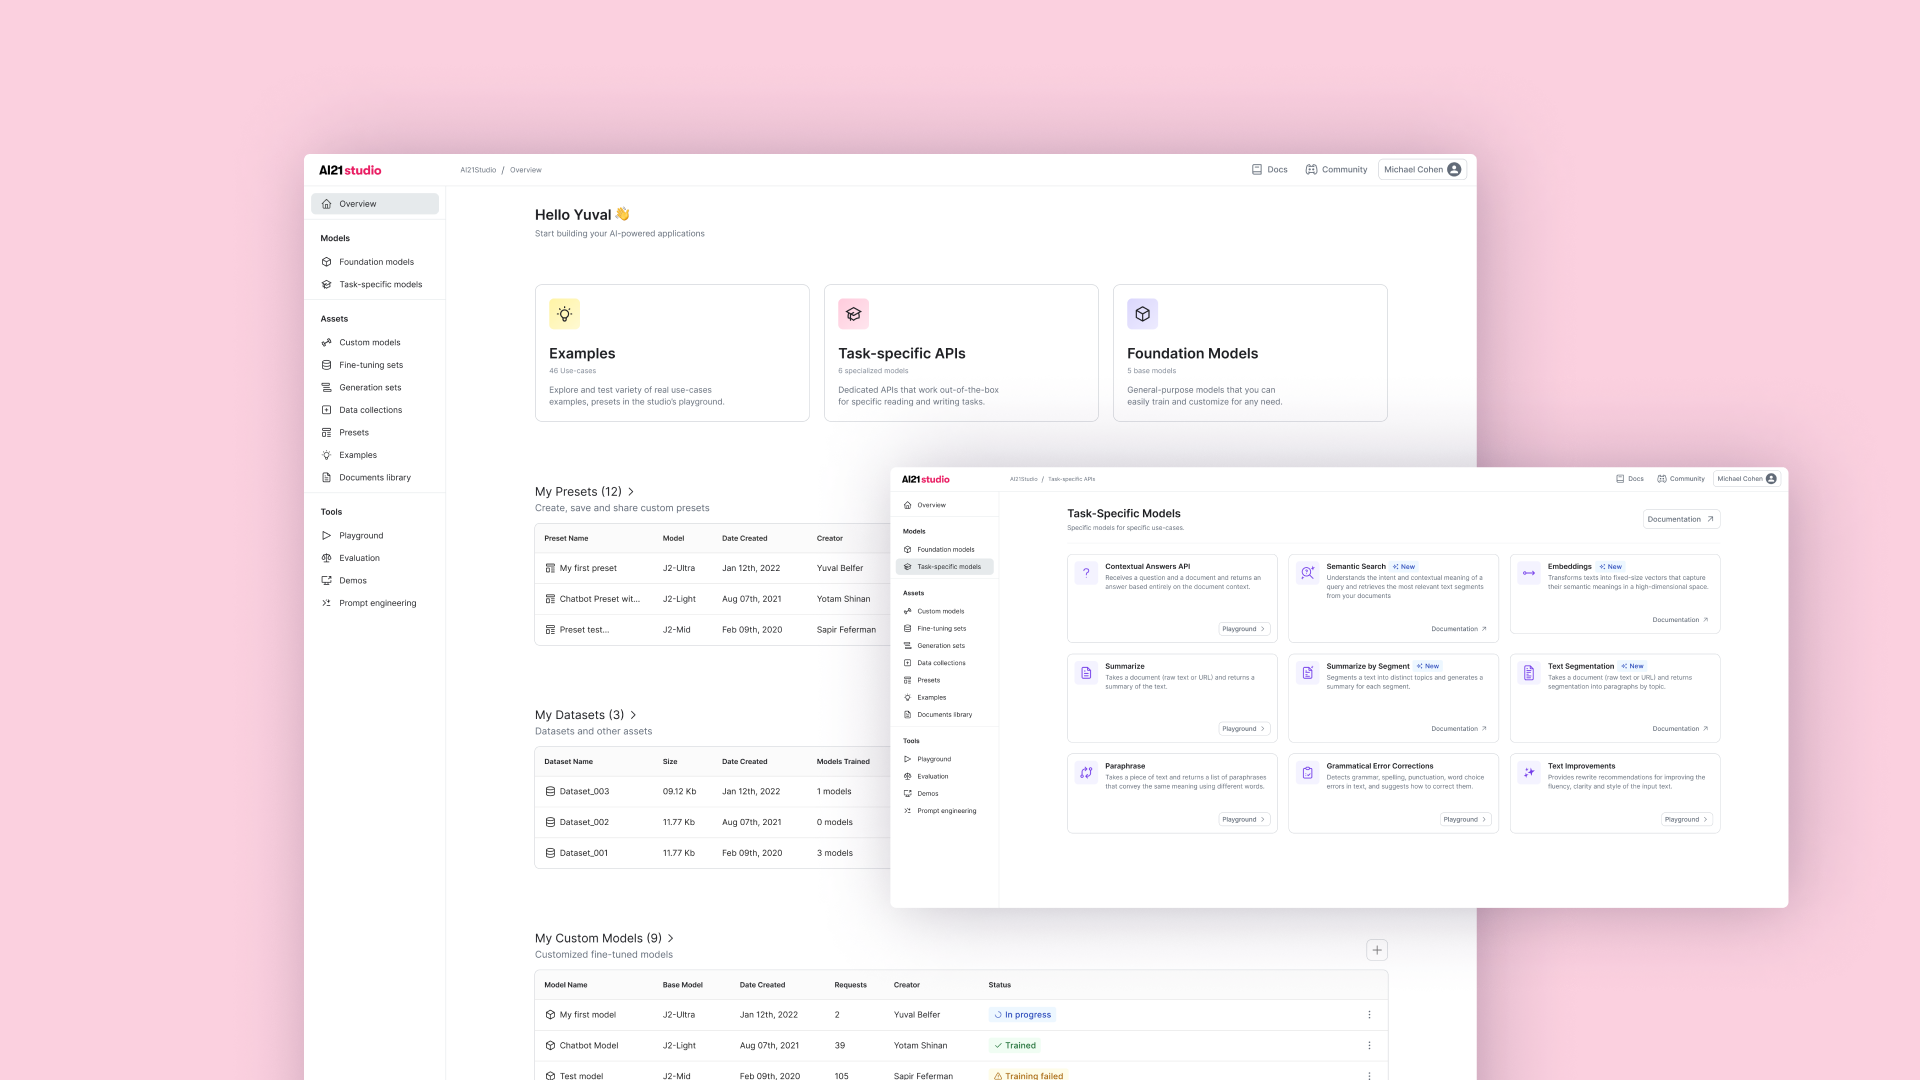Screen dimensions: 1920x1080
Task: Click the Overview home icon in the front sidebar
Action: (908, 505)
